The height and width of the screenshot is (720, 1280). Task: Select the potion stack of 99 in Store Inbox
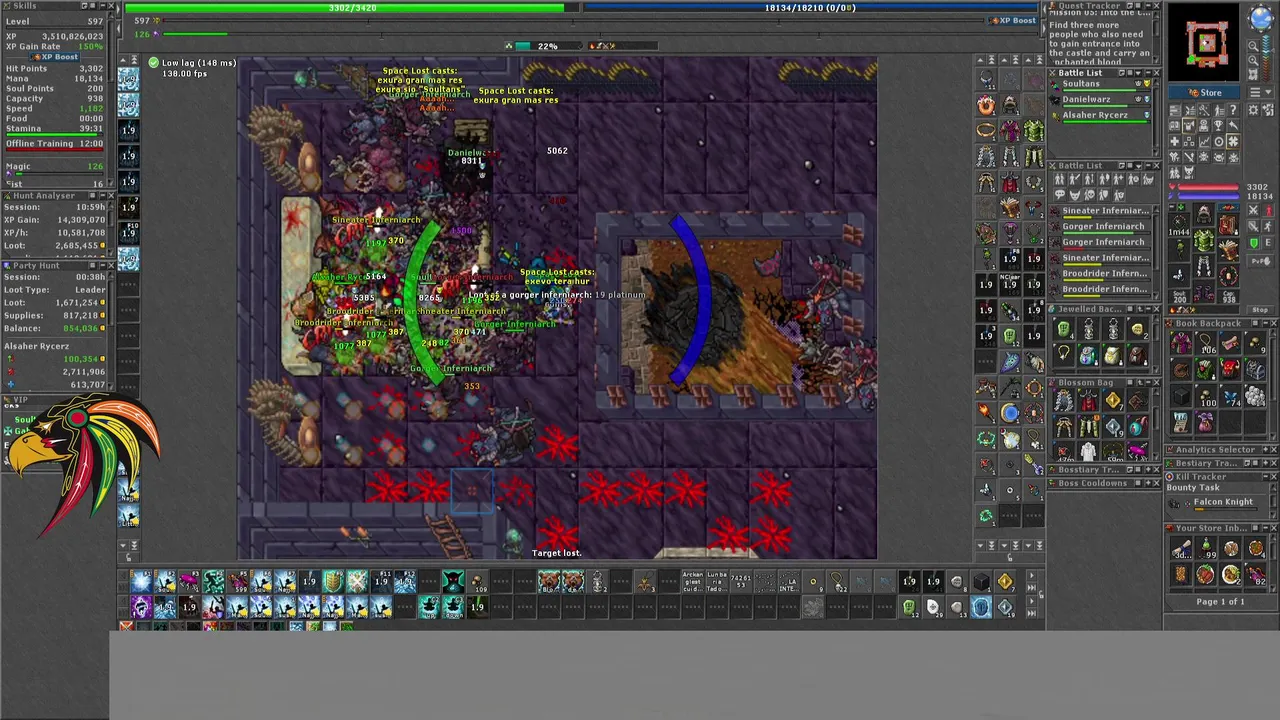coord(1206,548)
